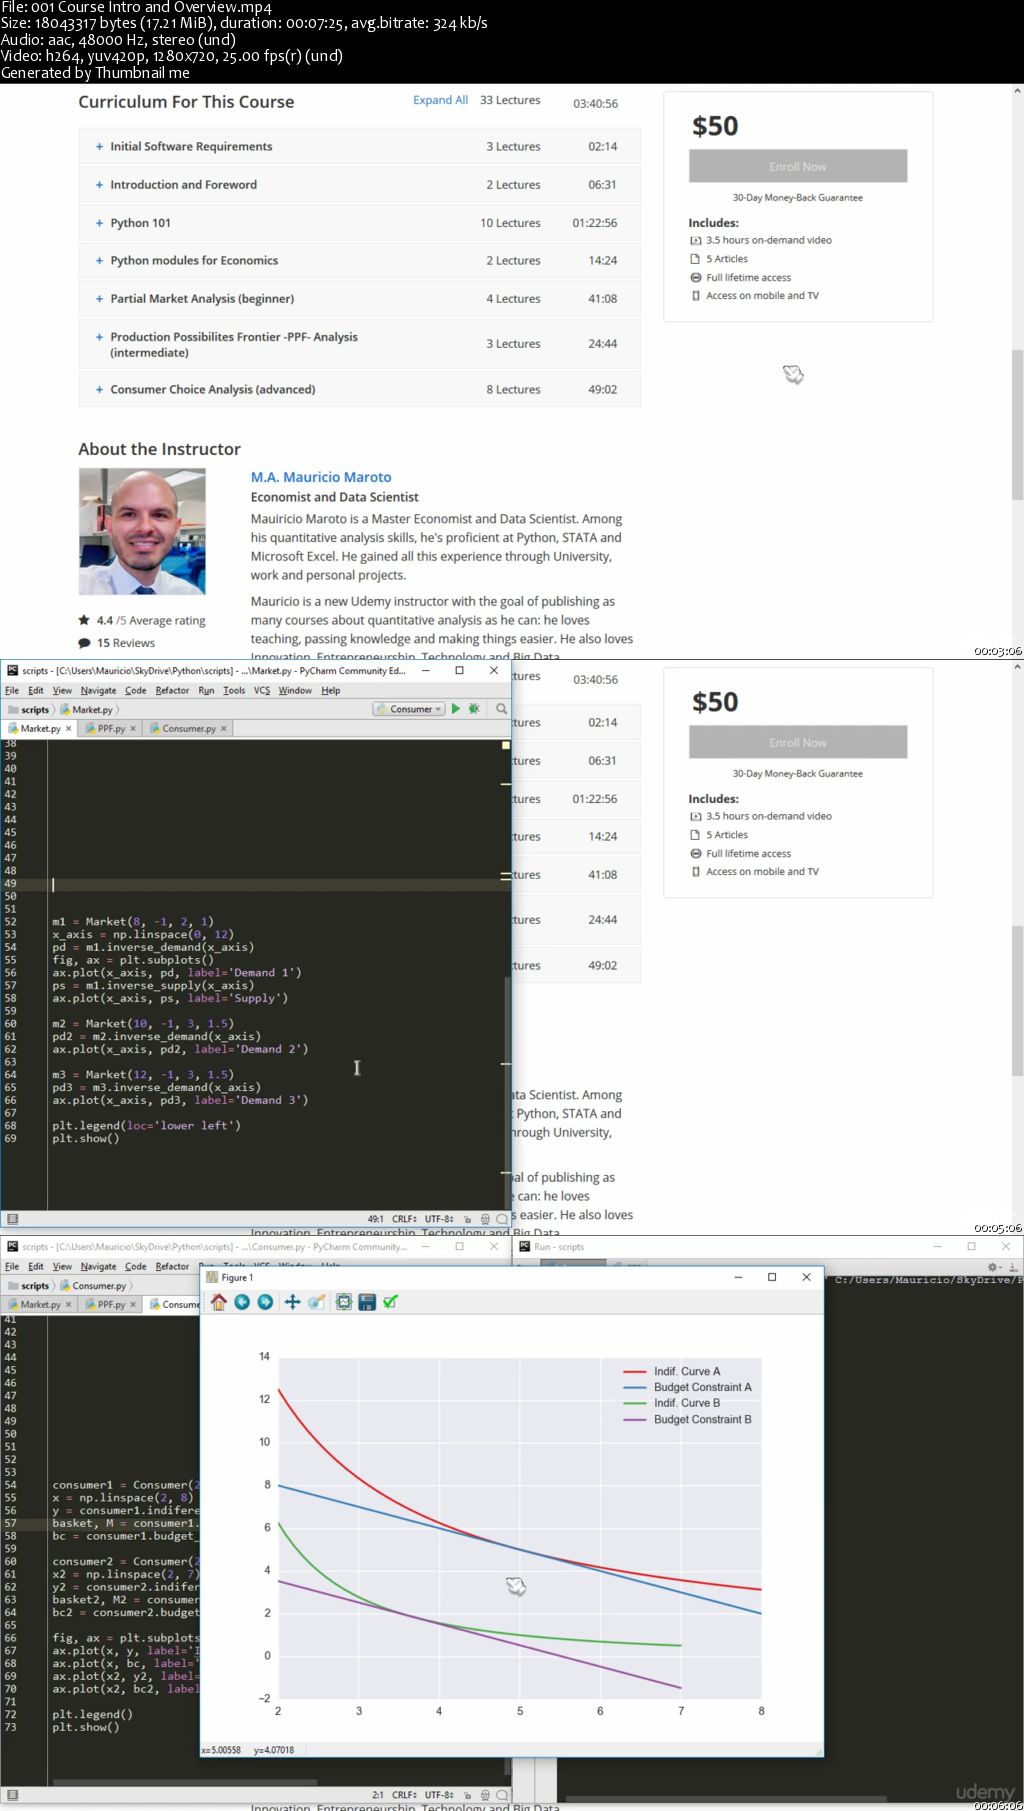This screenshot has height=1811, width=1024.
Task: Open the gear settings in Run - scripts window
Action: (x=994, y=1267)
